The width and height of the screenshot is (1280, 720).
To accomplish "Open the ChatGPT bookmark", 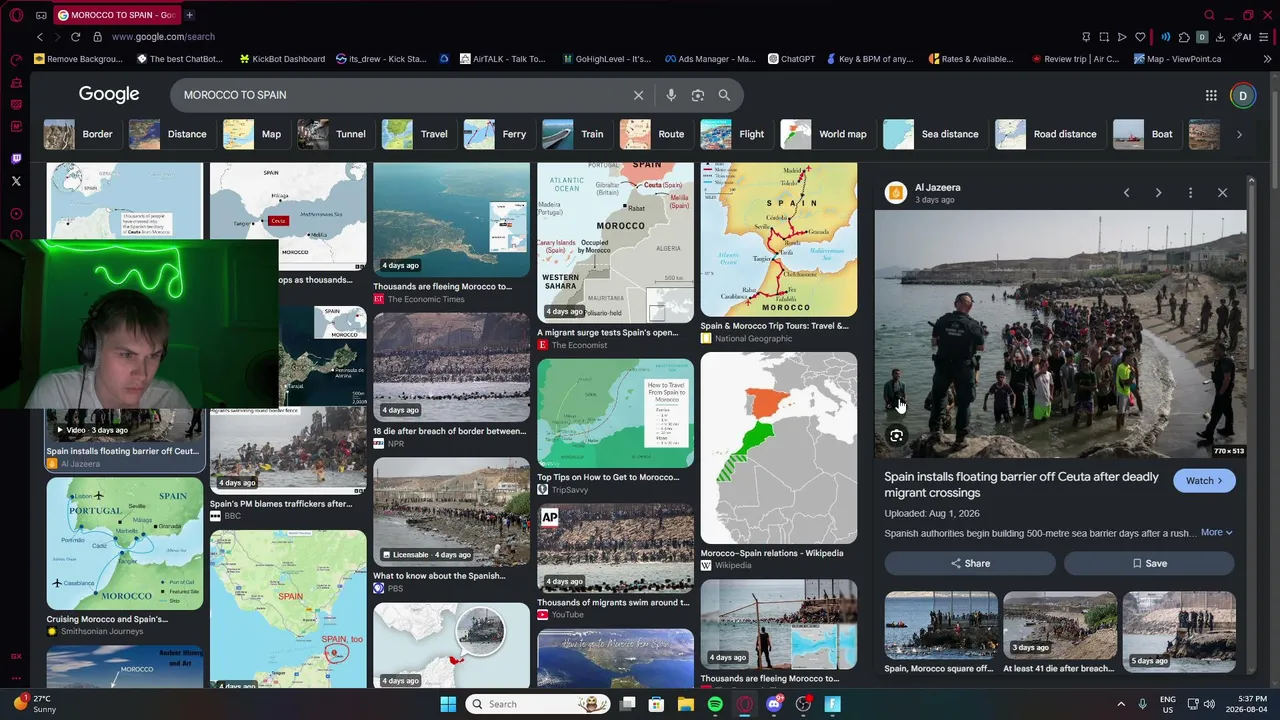I will [x=791, y=59].
